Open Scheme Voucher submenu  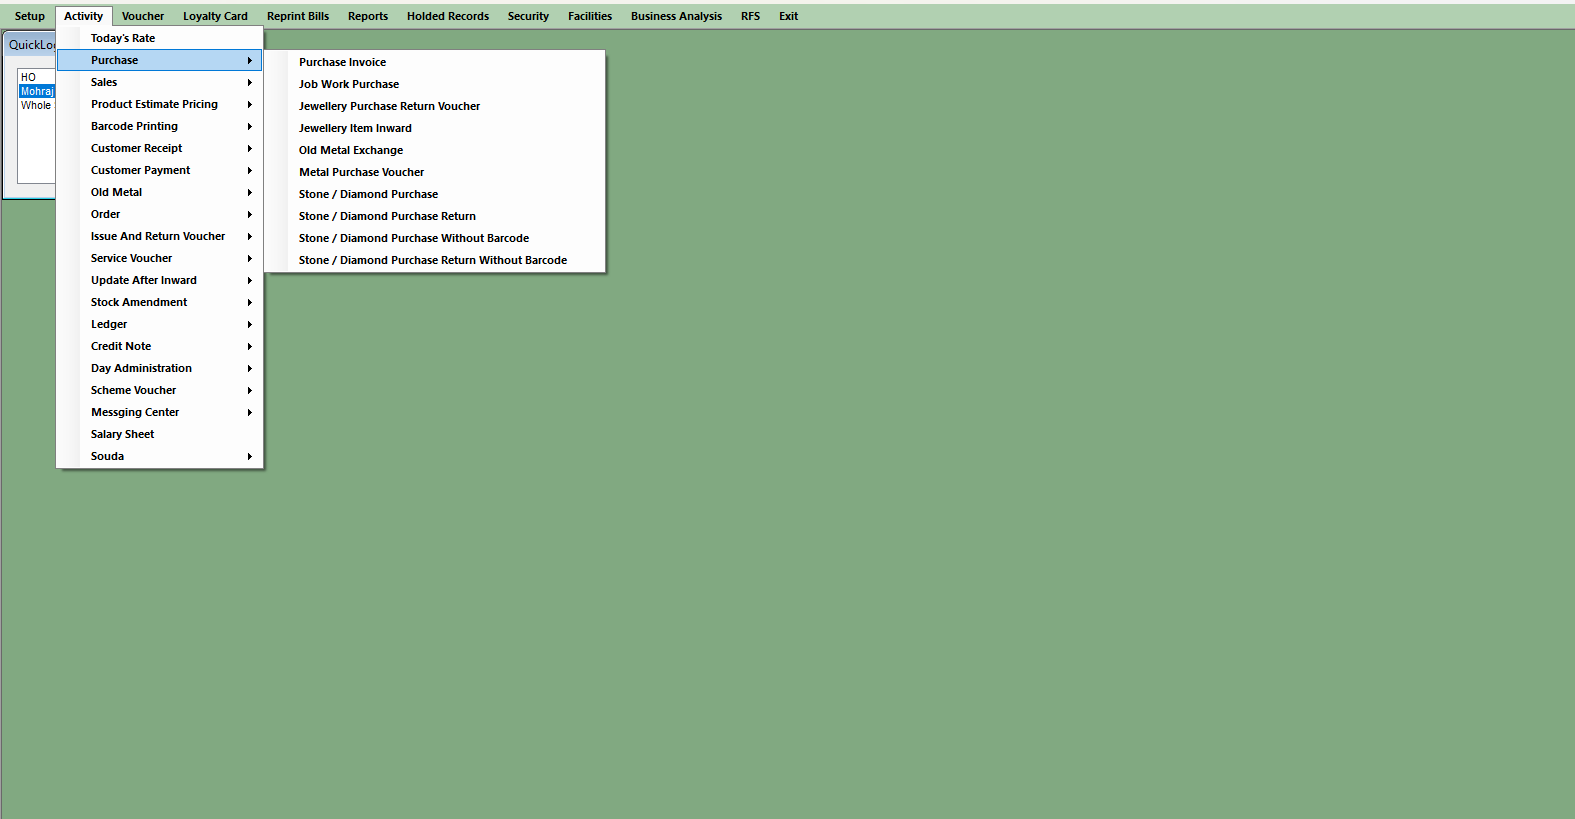[x=160, y=390]
